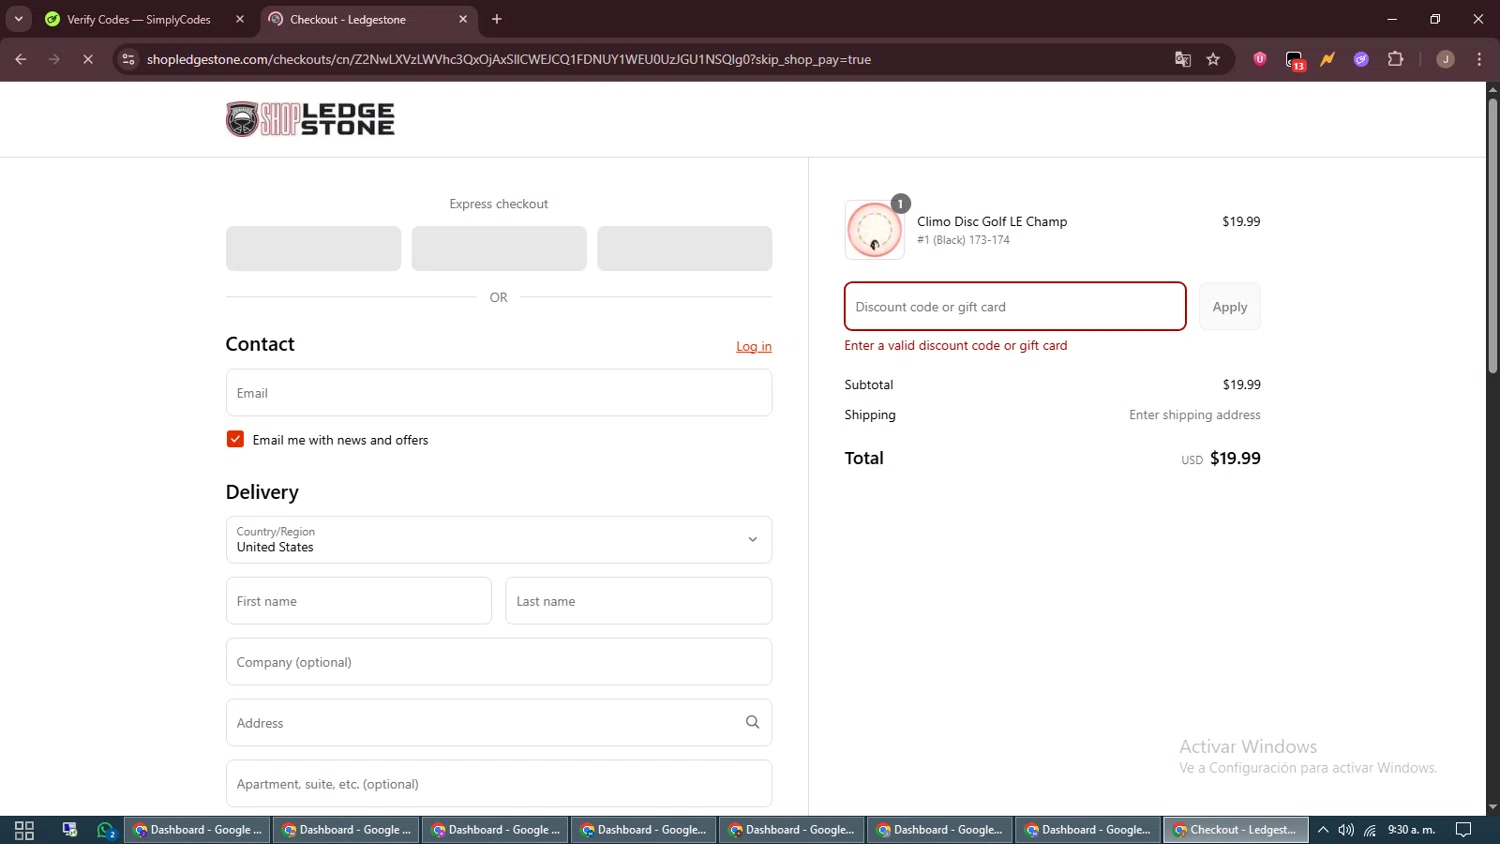Open the extension with 13 badge
1500x844 pixels.
1295,60
